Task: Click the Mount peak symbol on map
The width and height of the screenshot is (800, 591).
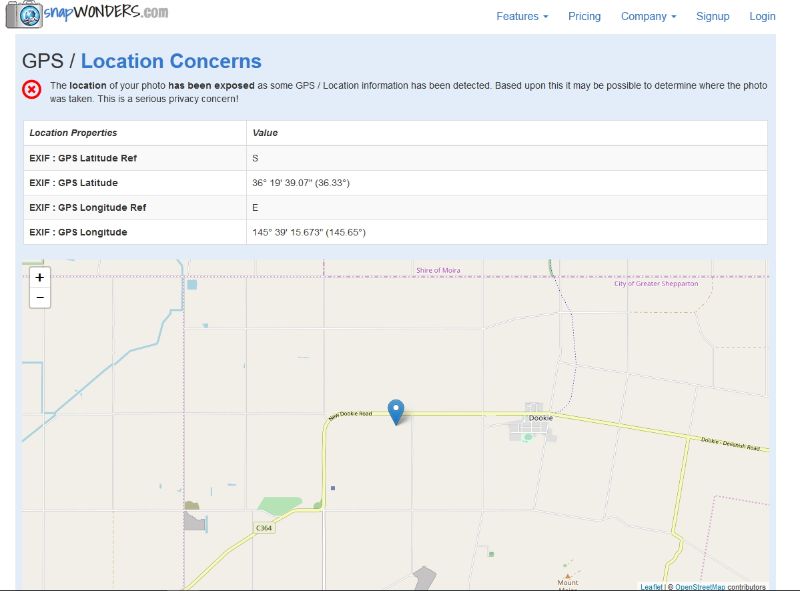Action: pyautogui.click(x=567, y=576)
